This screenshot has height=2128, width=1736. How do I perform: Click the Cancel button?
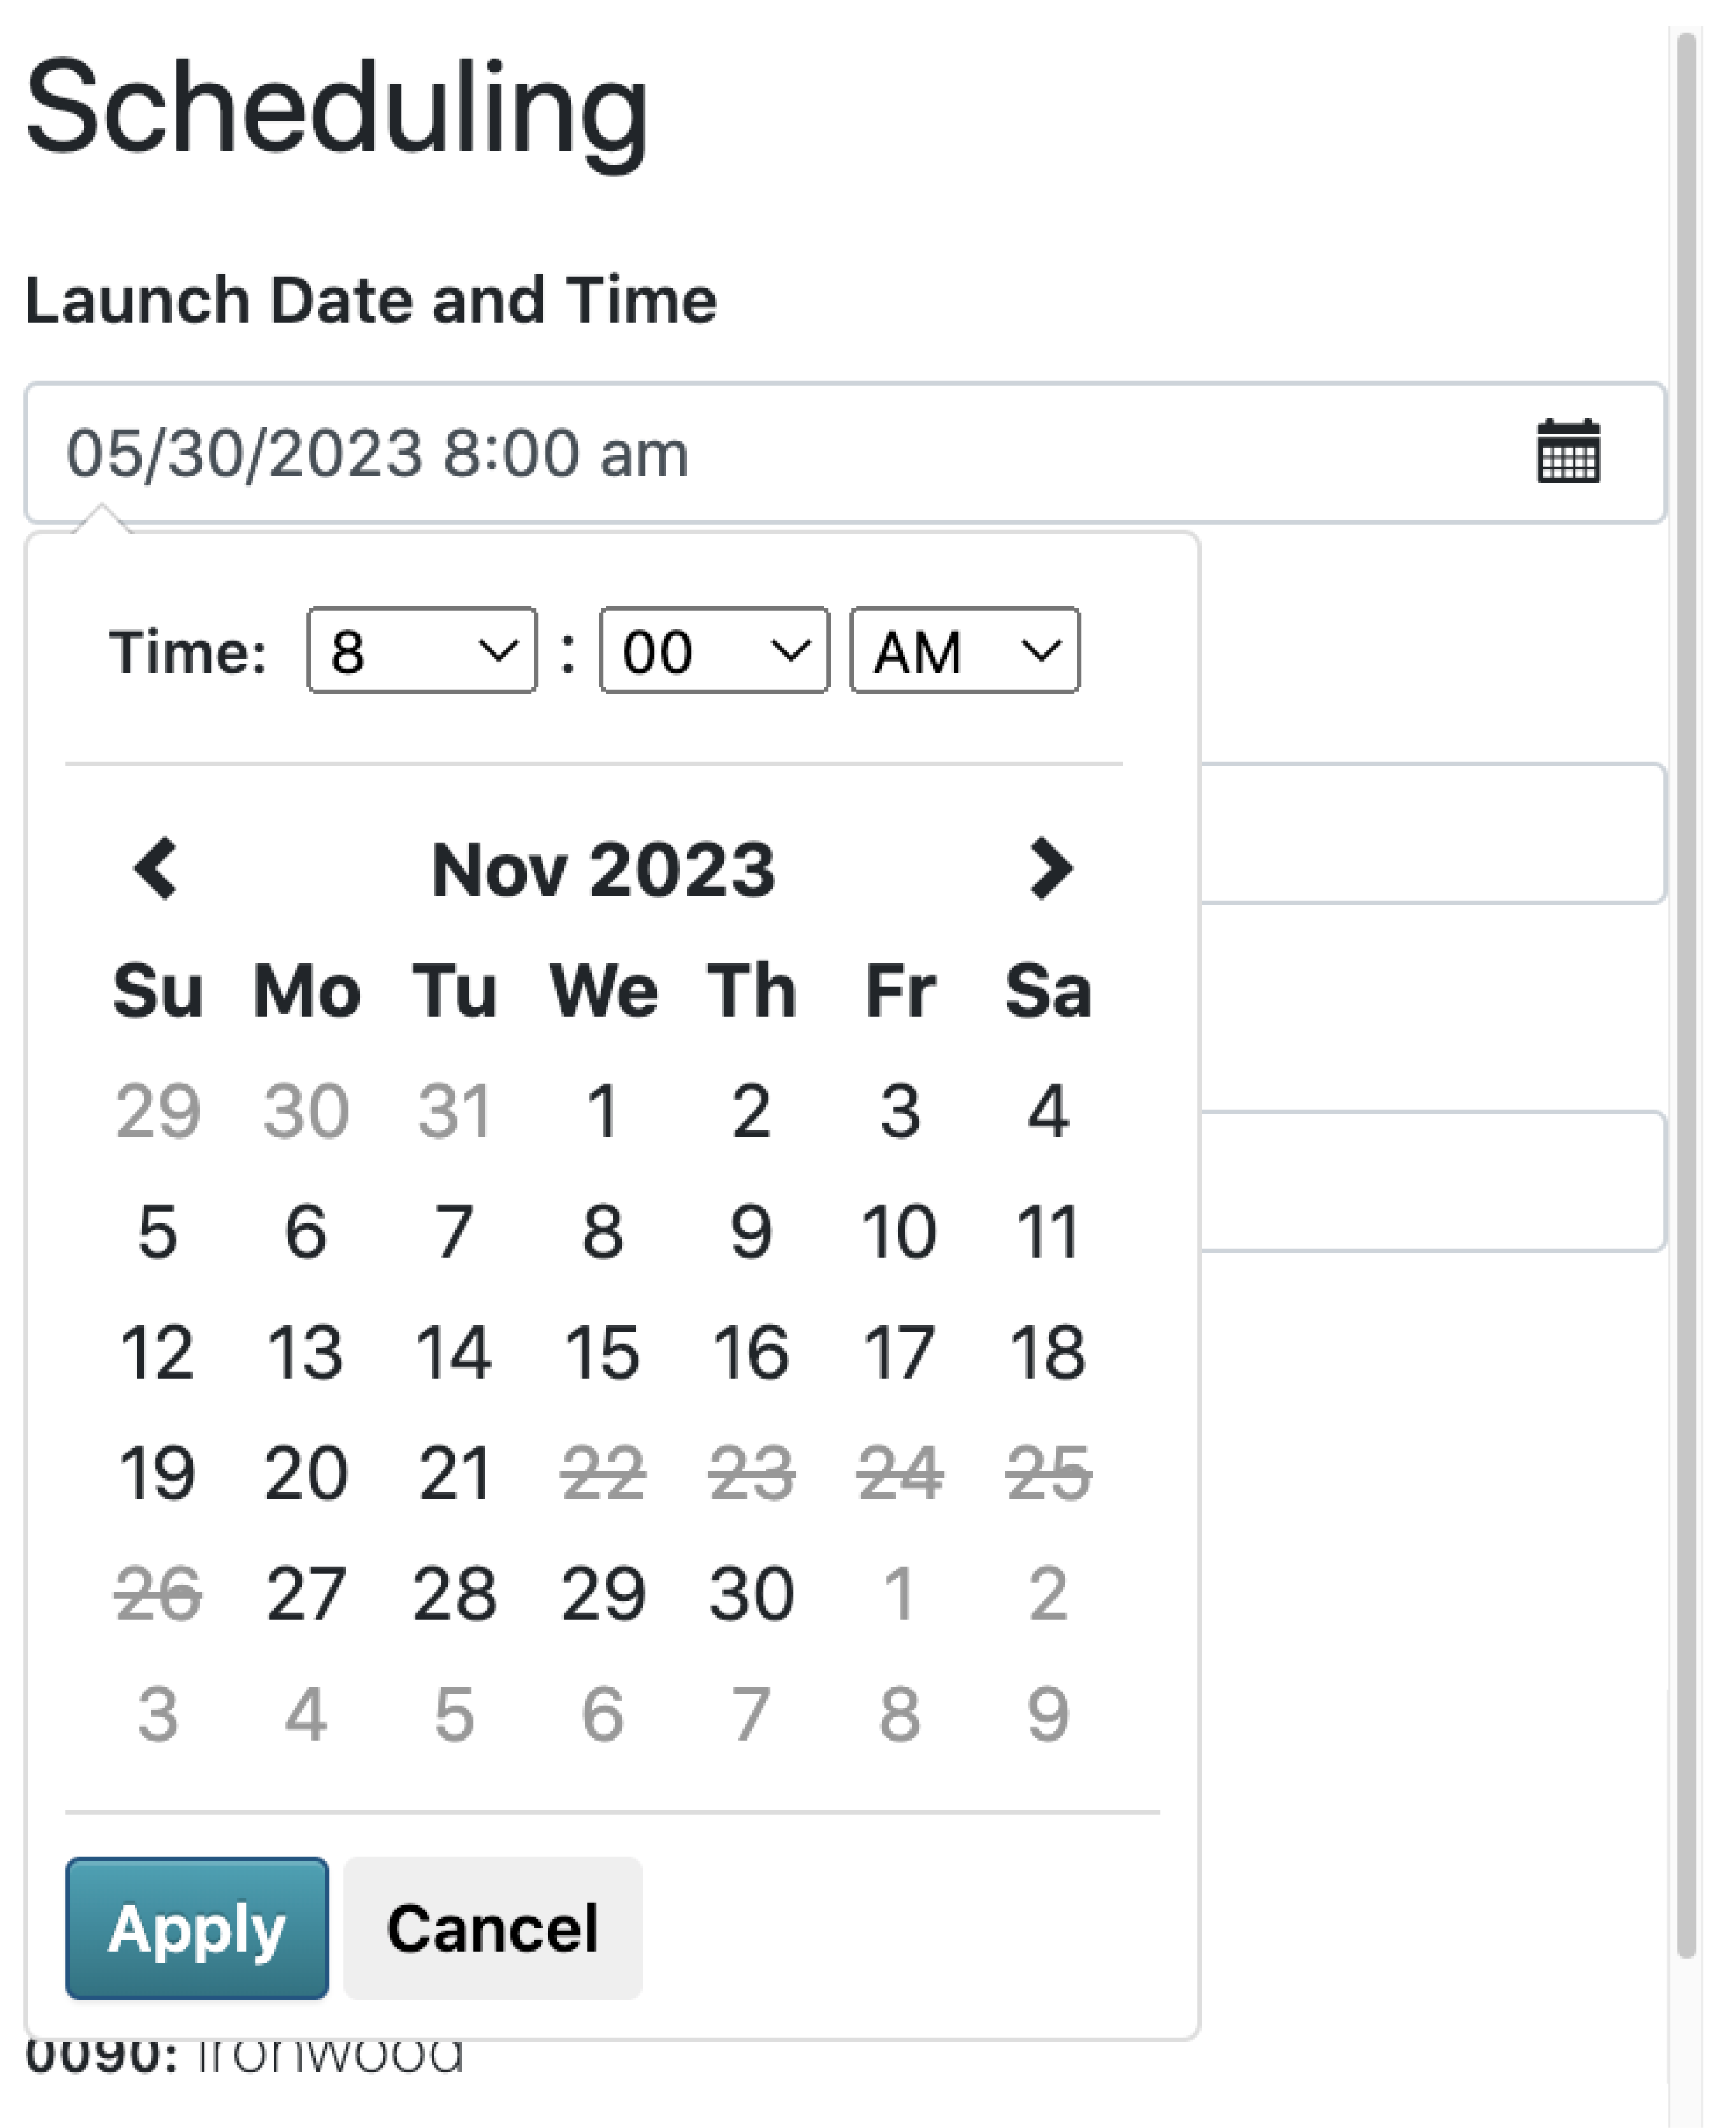pos(493,1928)
